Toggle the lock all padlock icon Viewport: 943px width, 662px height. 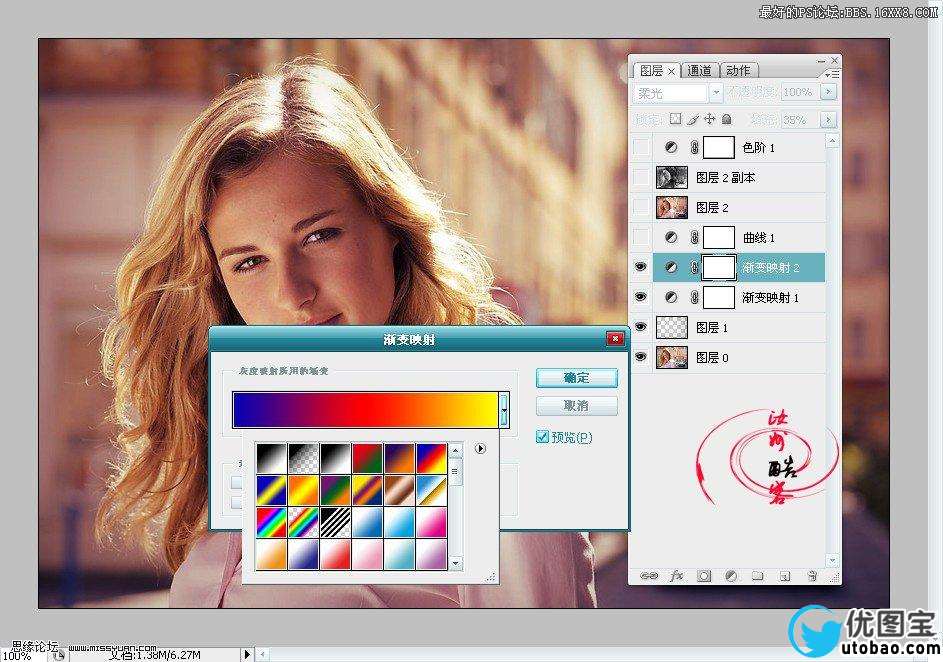click(x=726, y=119)
